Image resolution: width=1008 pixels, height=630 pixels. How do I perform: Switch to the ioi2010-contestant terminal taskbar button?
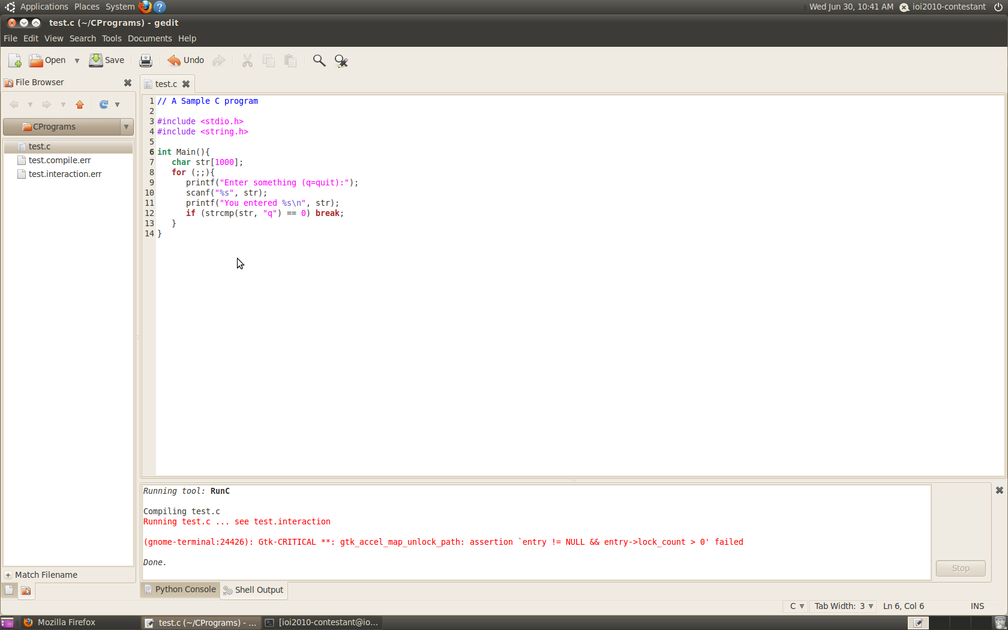[x=322, y=623]
